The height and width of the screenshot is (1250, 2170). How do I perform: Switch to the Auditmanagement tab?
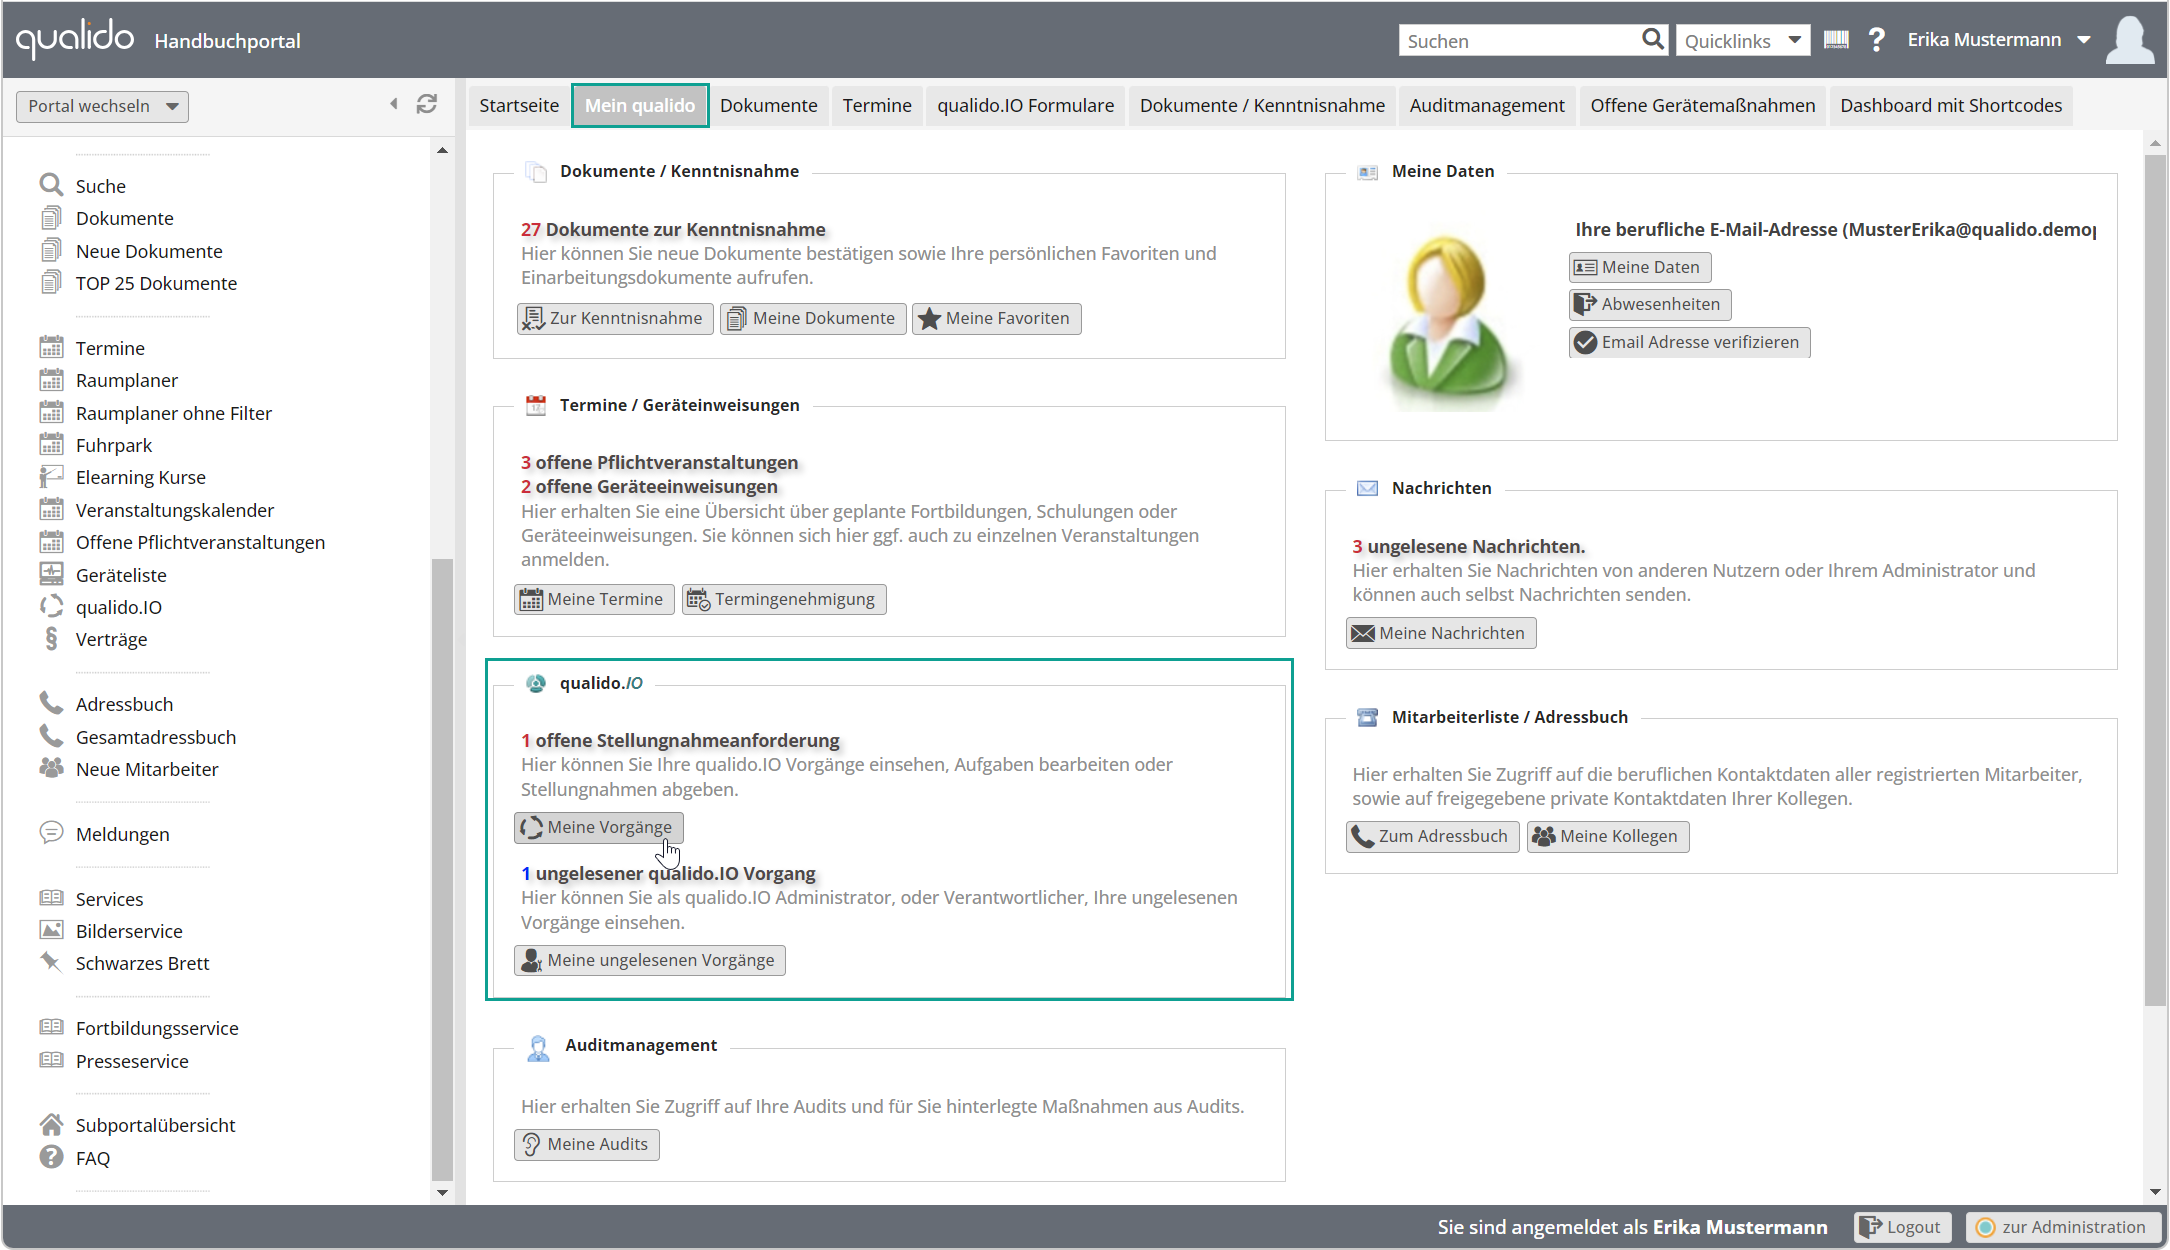click(1487, 105)
